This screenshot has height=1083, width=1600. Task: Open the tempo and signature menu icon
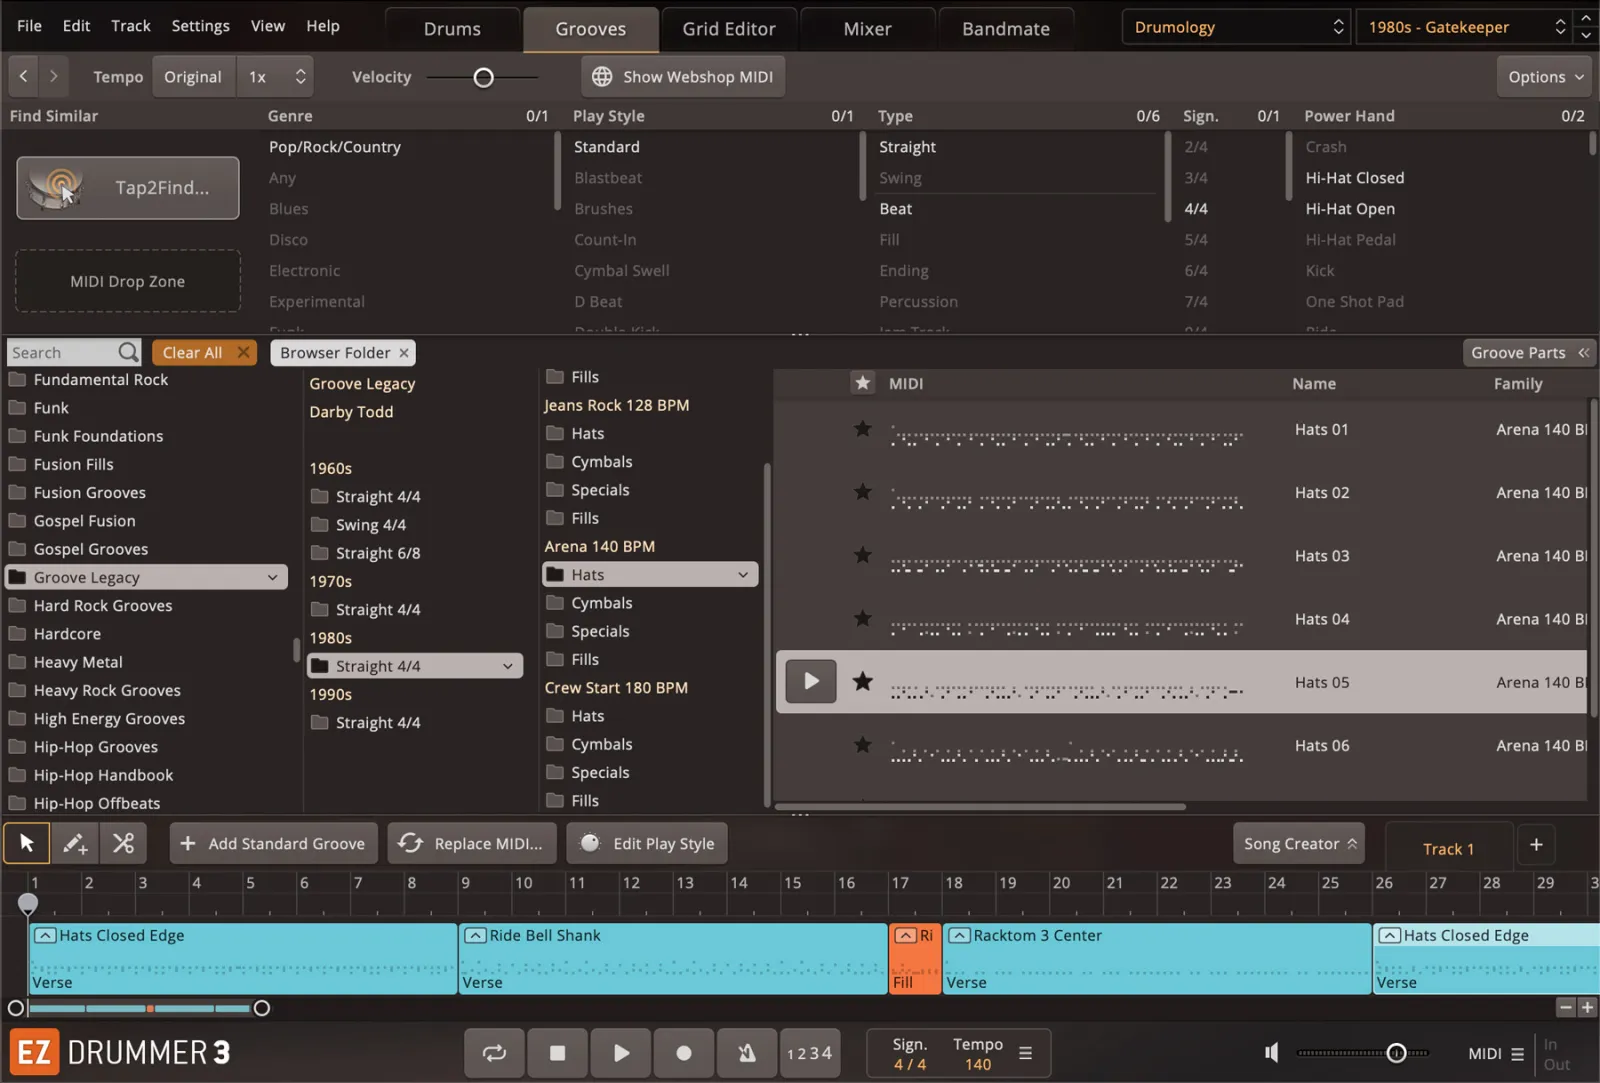coord(1025,1053)
